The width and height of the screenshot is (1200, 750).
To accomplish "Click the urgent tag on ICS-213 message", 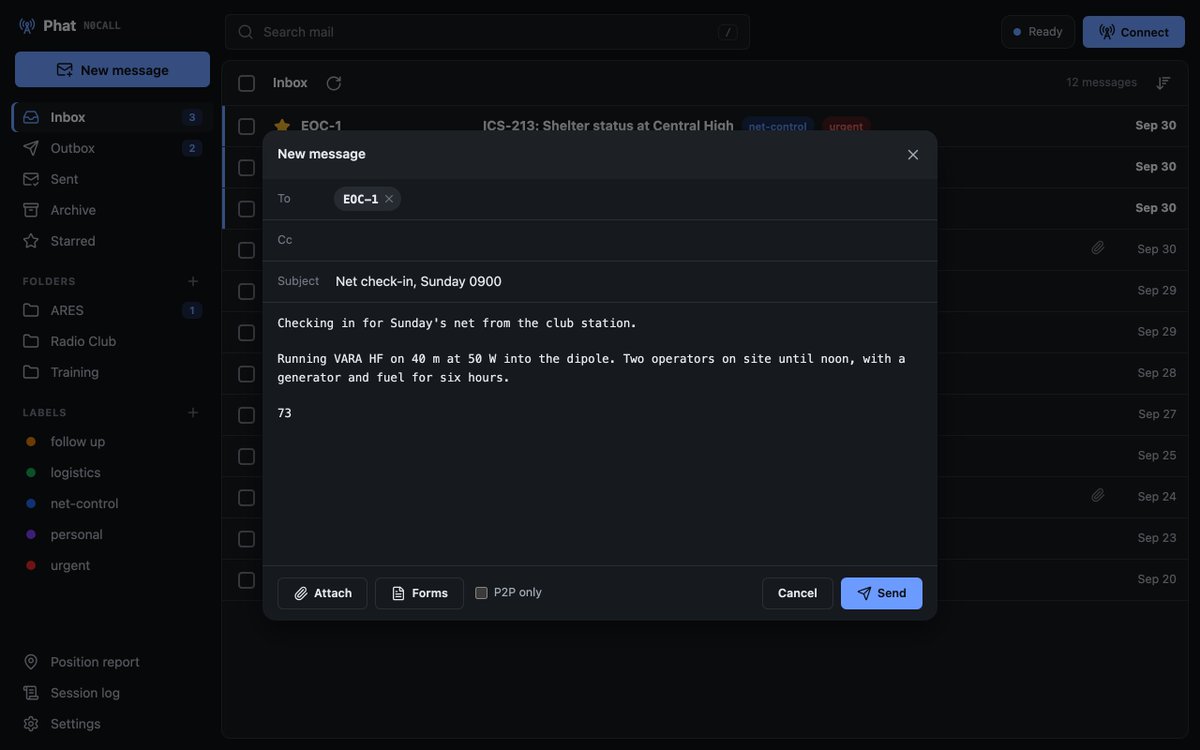I will [x=846, y=126].
